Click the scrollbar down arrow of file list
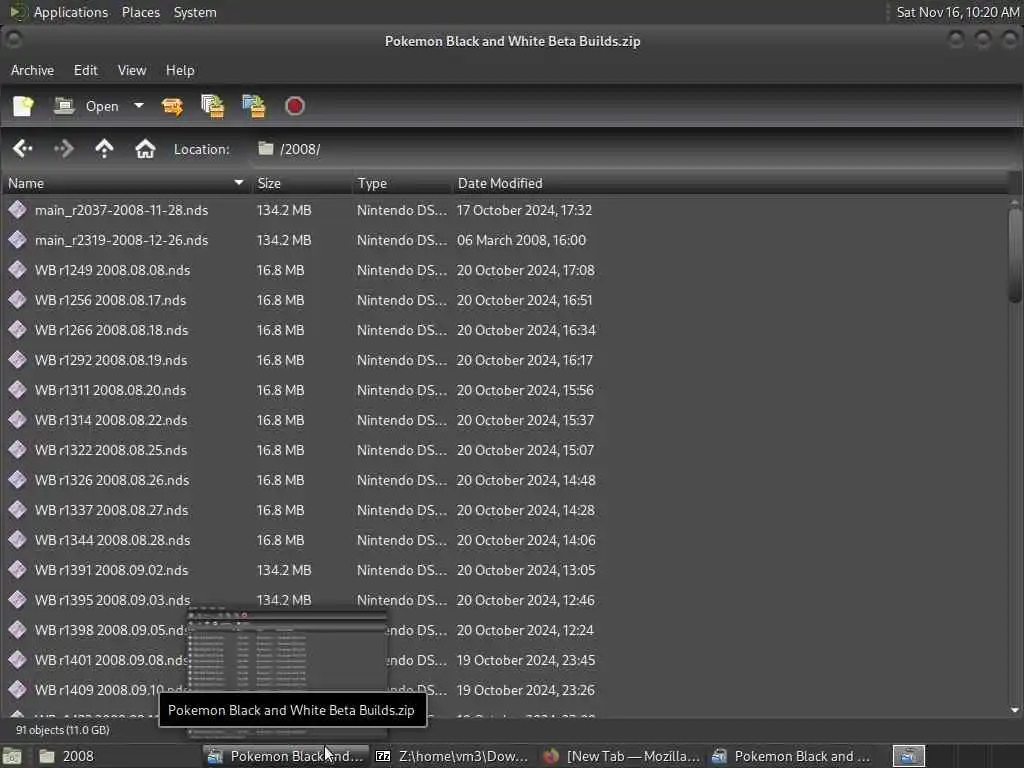 [x=1015, y=710]
